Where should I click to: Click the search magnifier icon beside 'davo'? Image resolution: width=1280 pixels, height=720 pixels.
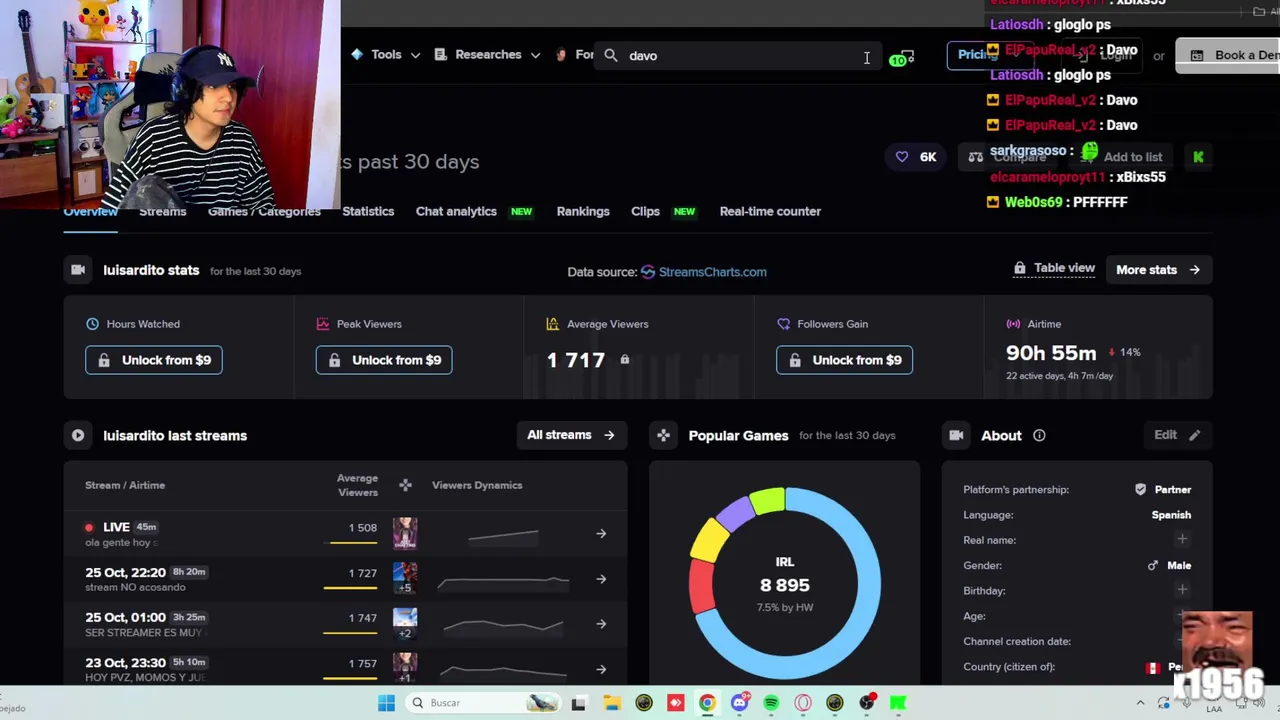tap(611, 56)
